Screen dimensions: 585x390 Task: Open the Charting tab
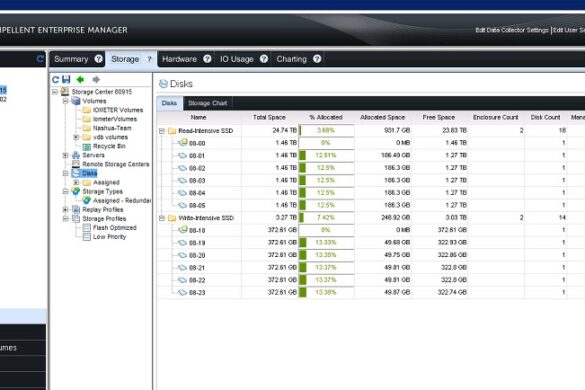click(291, 59)
